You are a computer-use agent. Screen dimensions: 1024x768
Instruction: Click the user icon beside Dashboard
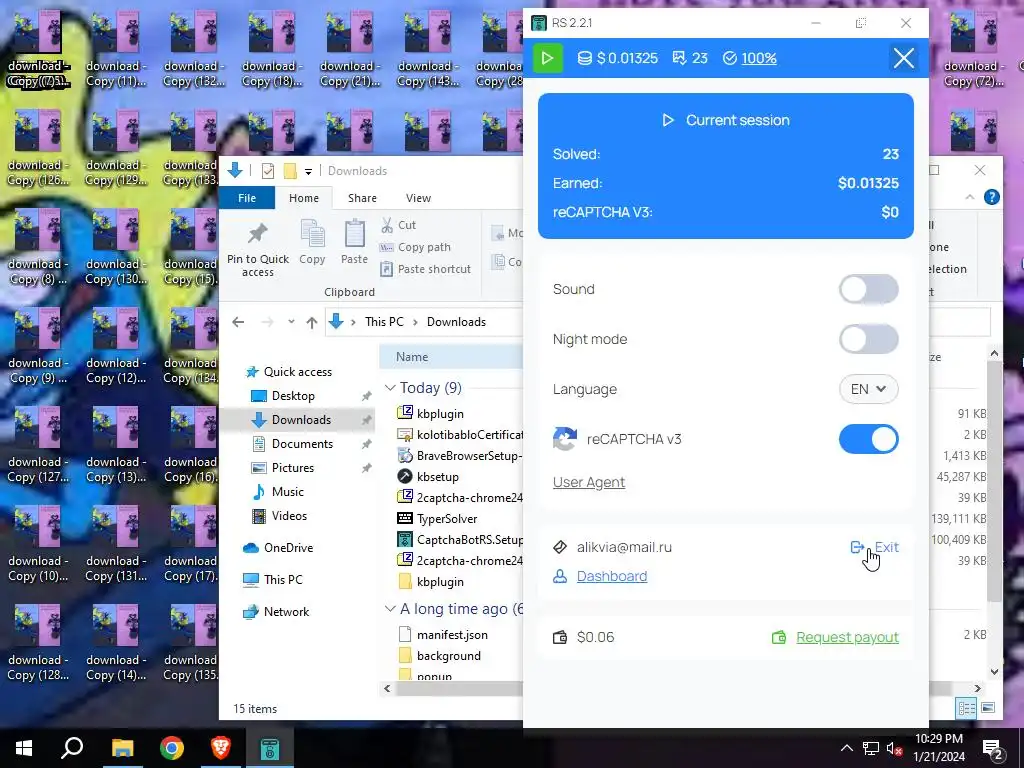pos(560,576)
